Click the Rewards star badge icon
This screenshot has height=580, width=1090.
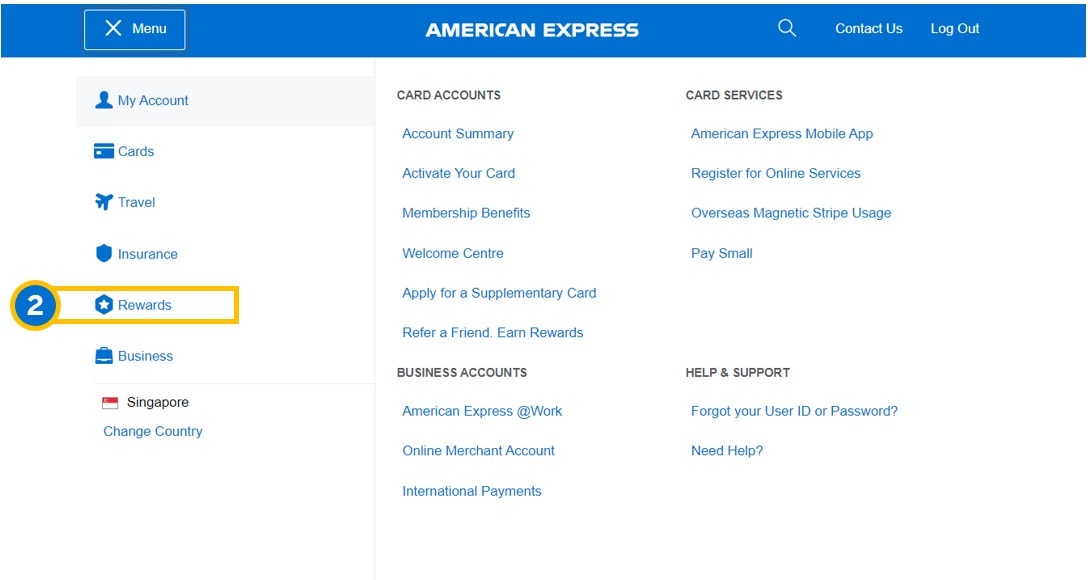[x=103, y=305]
